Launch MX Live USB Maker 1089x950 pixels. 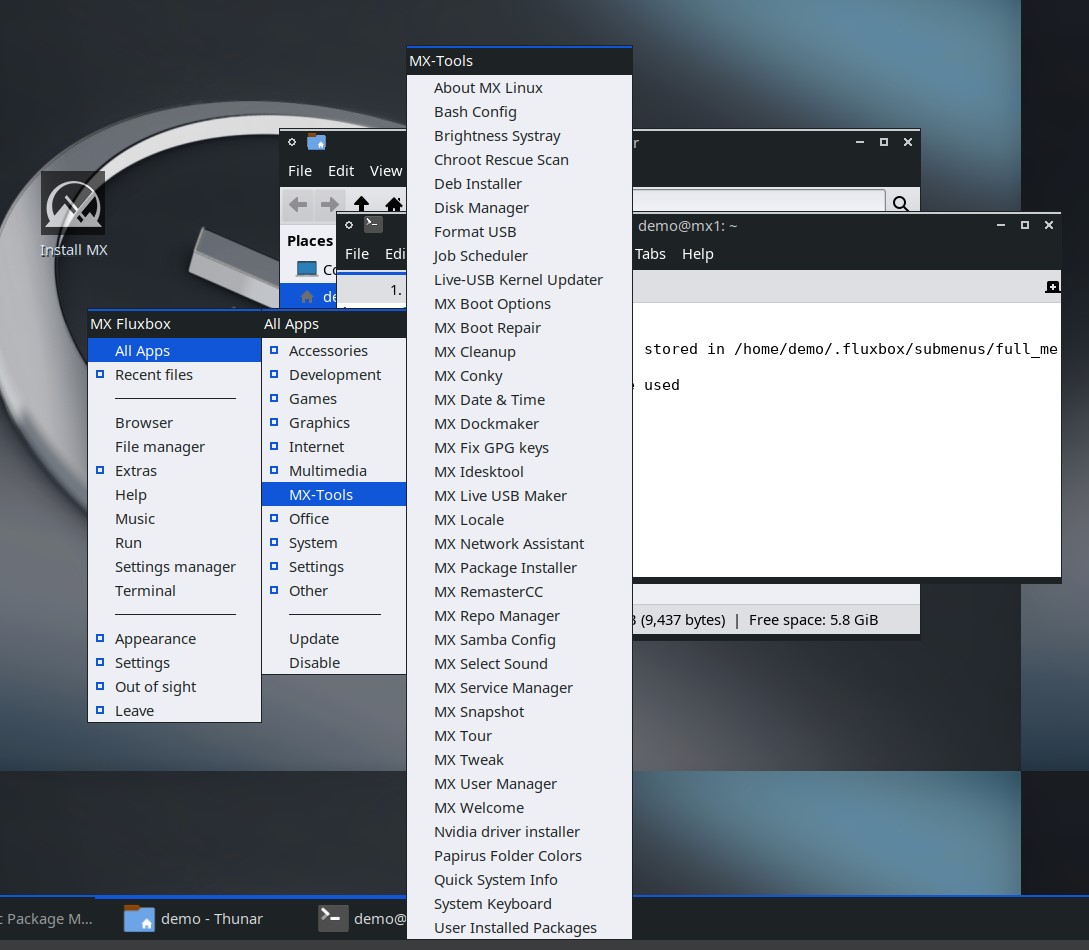point(519,496)
